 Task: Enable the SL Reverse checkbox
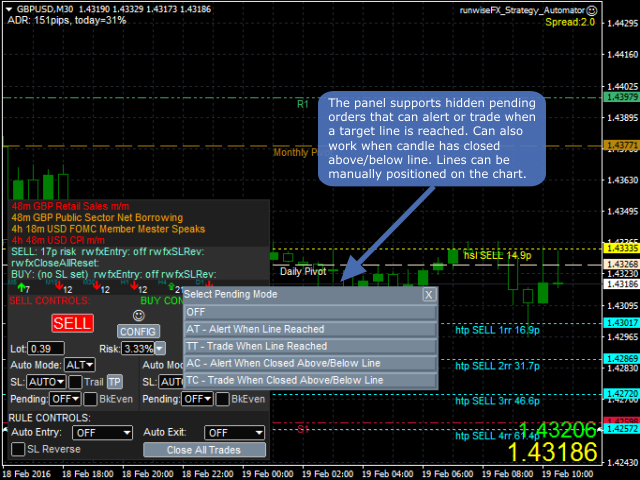tap(18, 450)
